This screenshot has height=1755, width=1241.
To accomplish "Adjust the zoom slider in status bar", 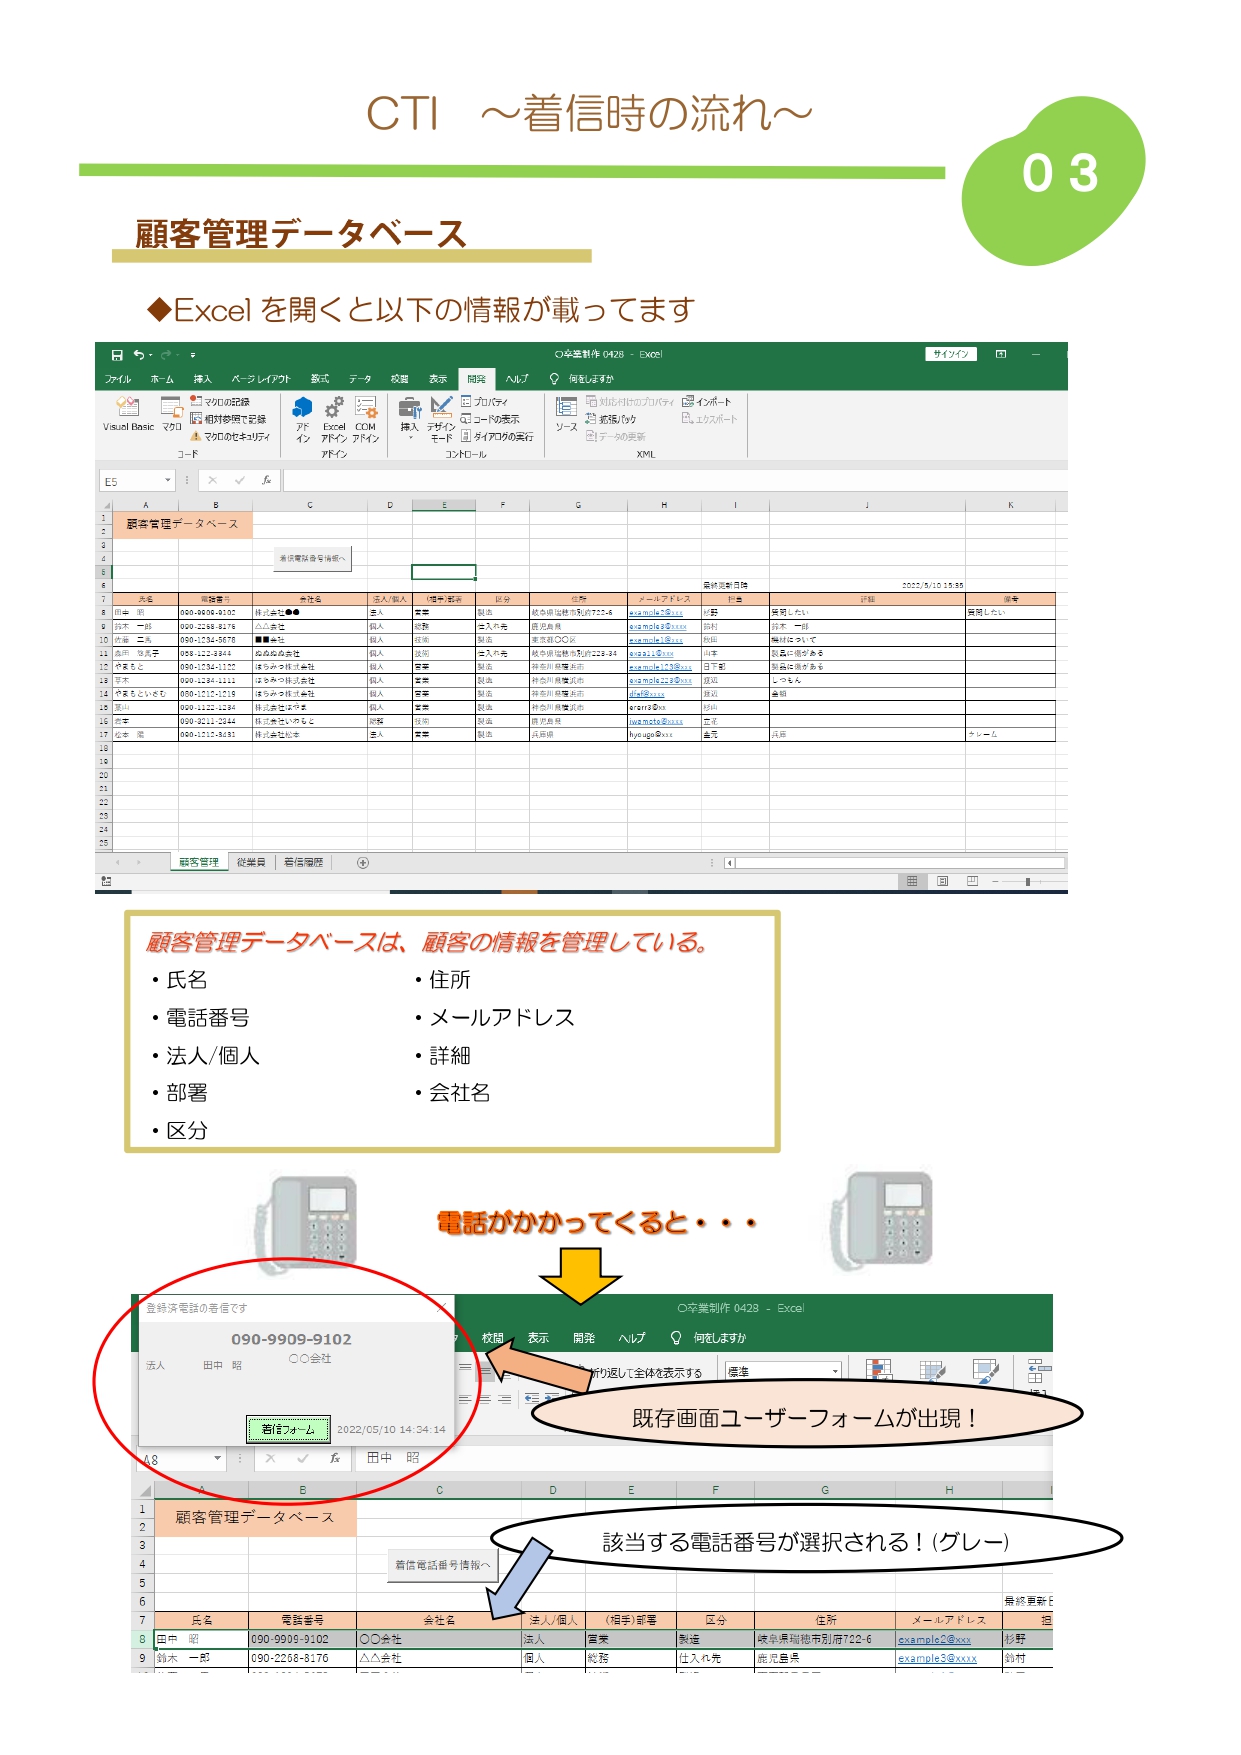I will [1027, 882].
